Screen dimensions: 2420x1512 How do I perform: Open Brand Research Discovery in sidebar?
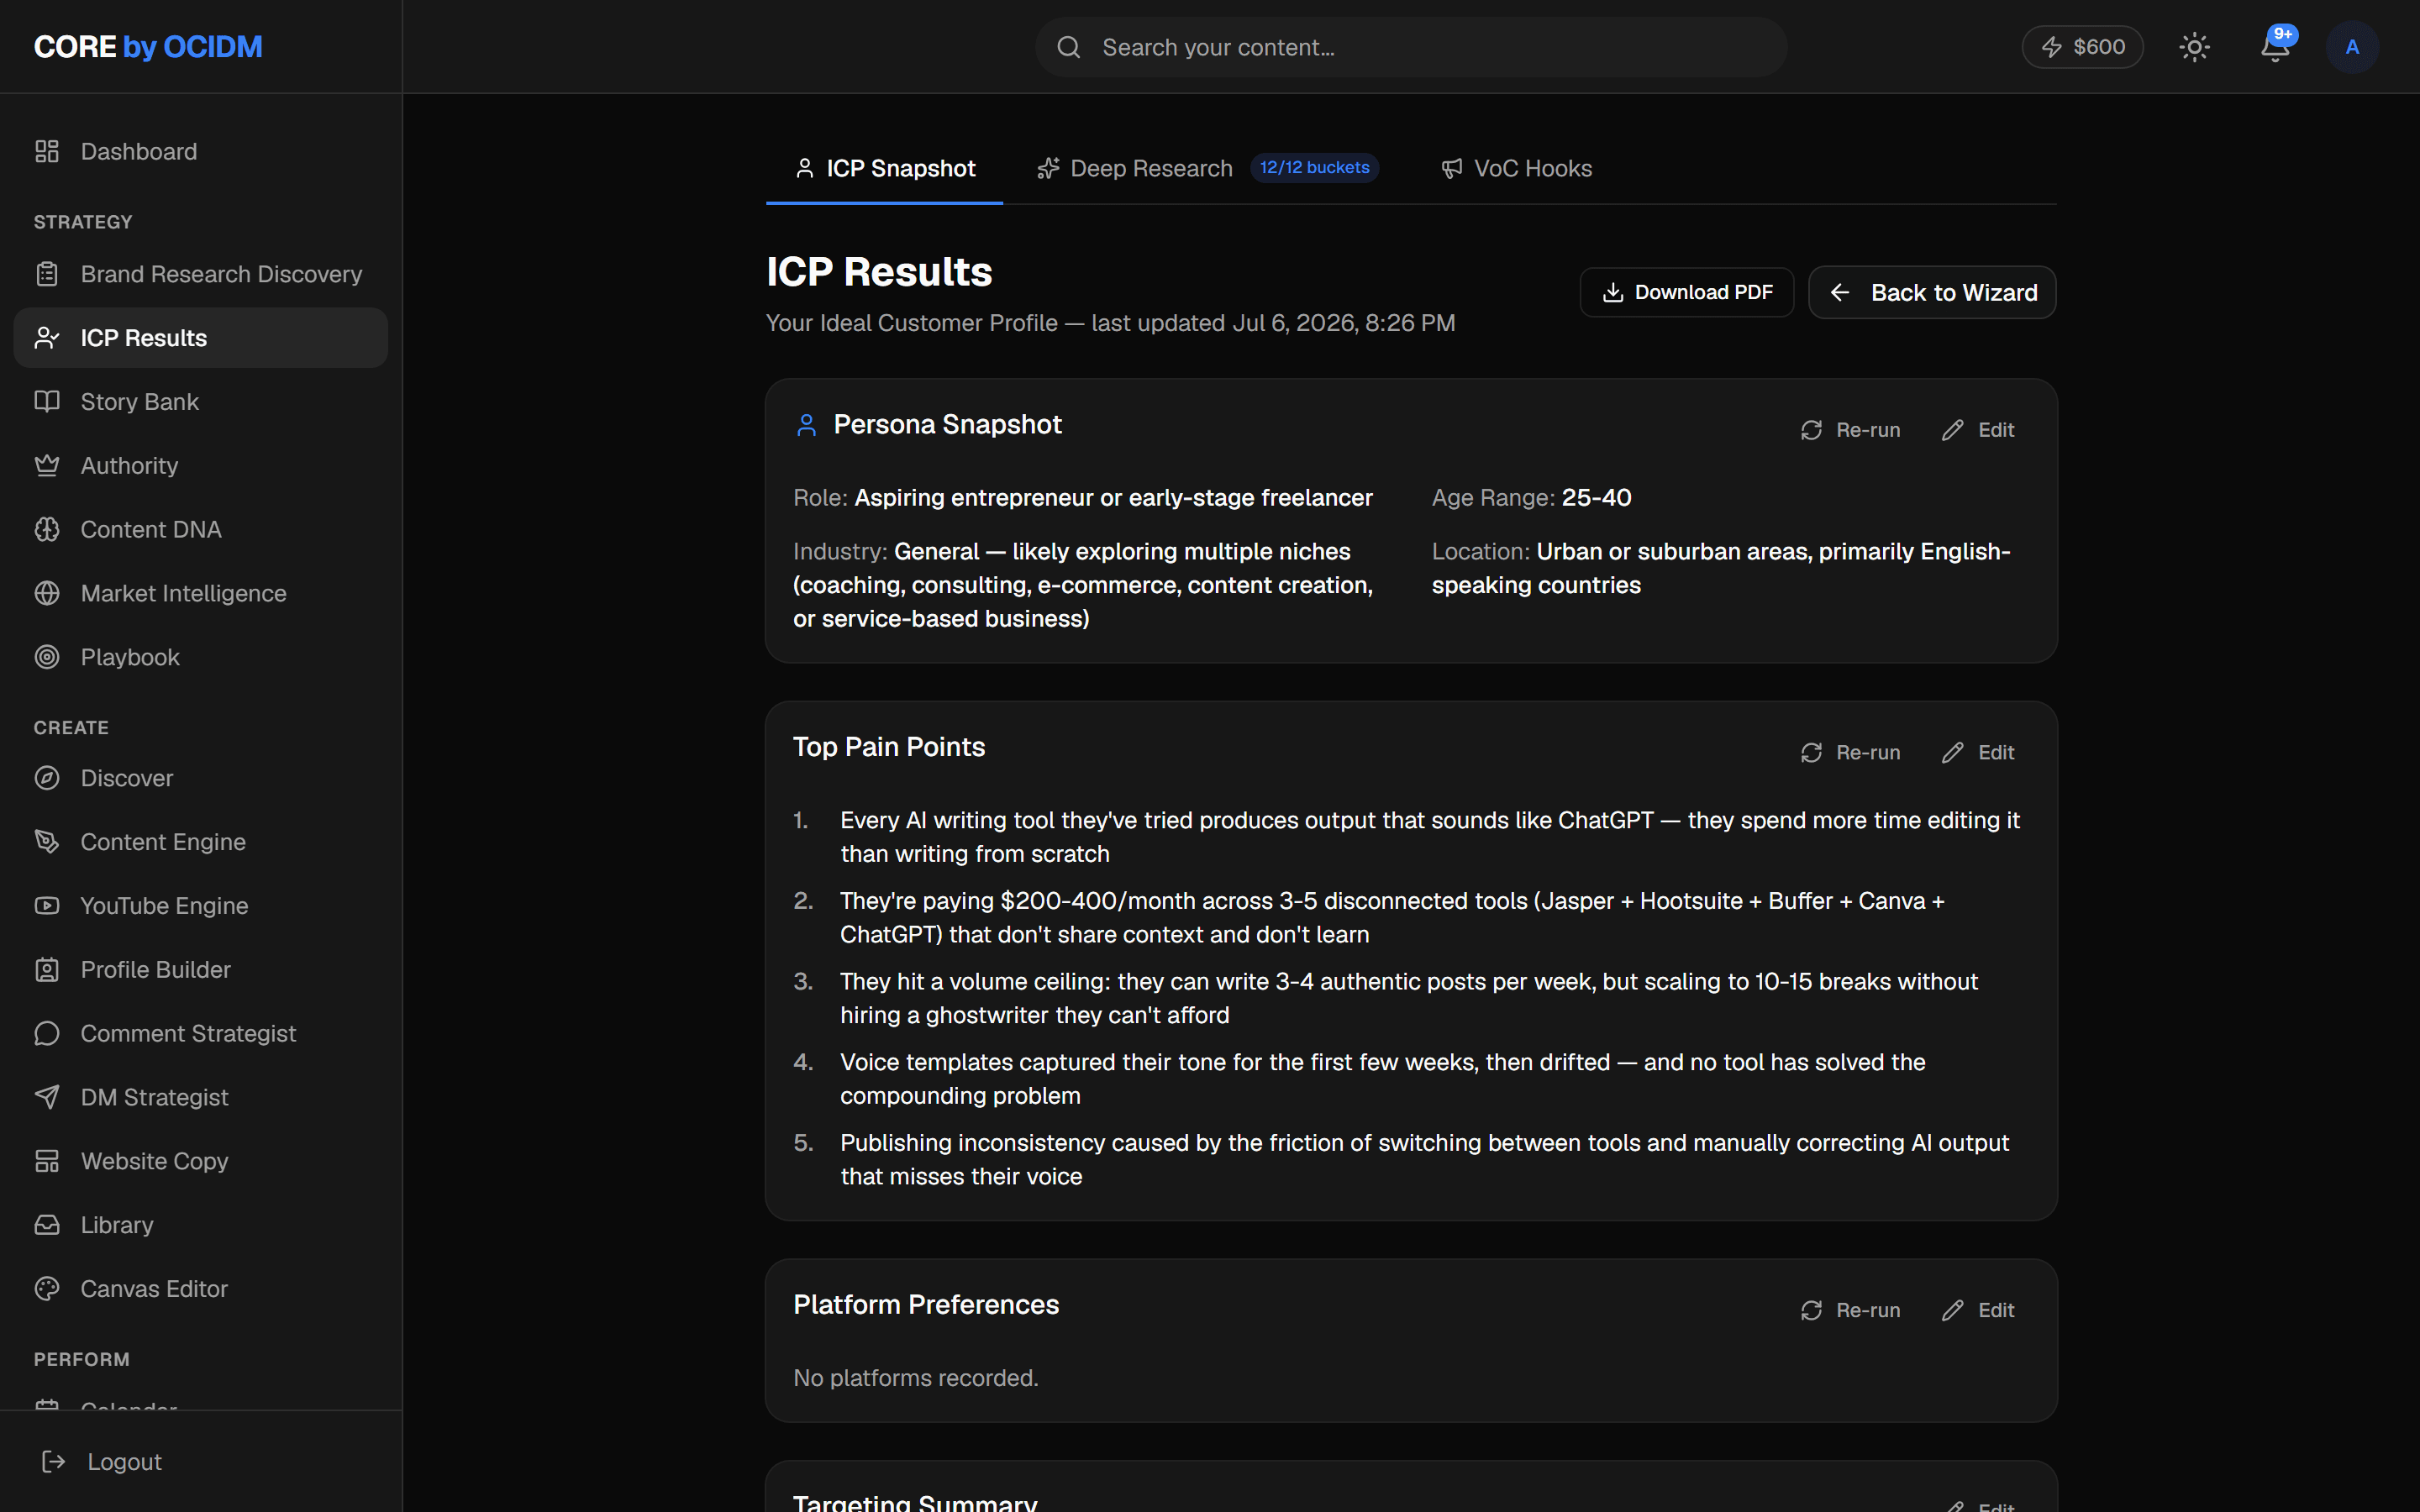200,274
